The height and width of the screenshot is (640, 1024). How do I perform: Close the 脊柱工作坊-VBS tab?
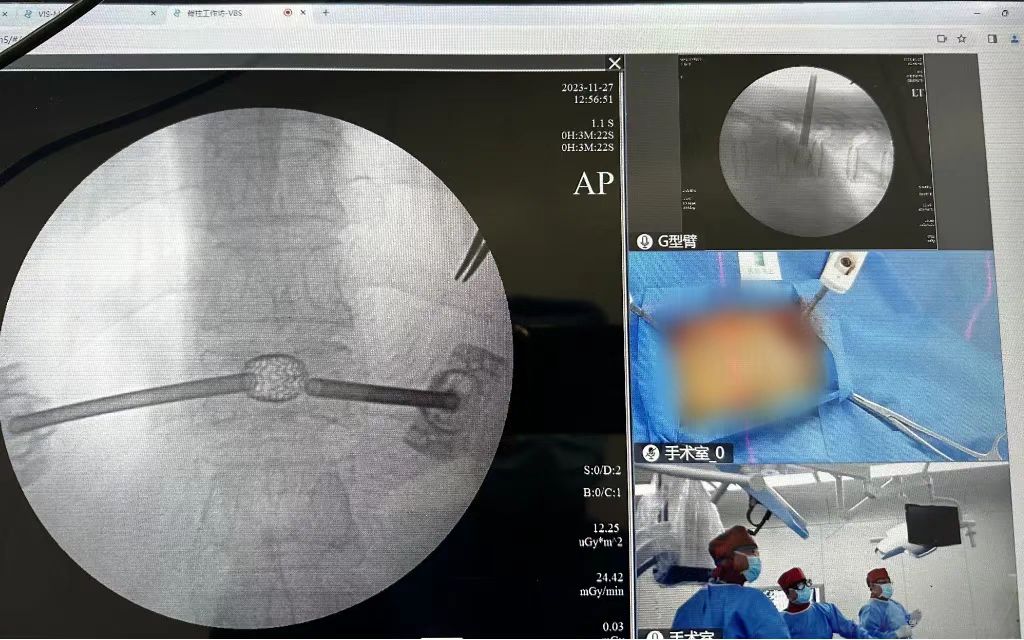[x=303, y=12]
